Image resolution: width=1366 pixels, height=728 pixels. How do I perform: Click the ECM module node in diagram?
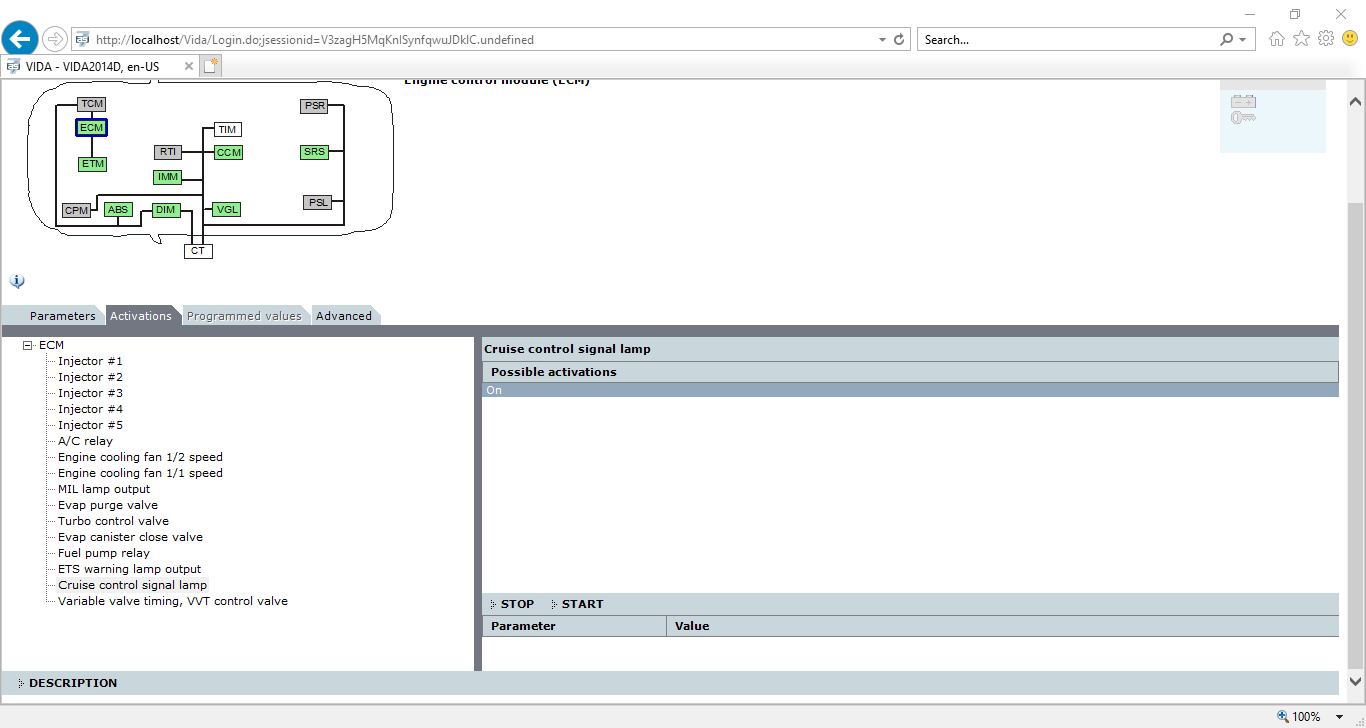pyautogui.click(x=91, y=128)
